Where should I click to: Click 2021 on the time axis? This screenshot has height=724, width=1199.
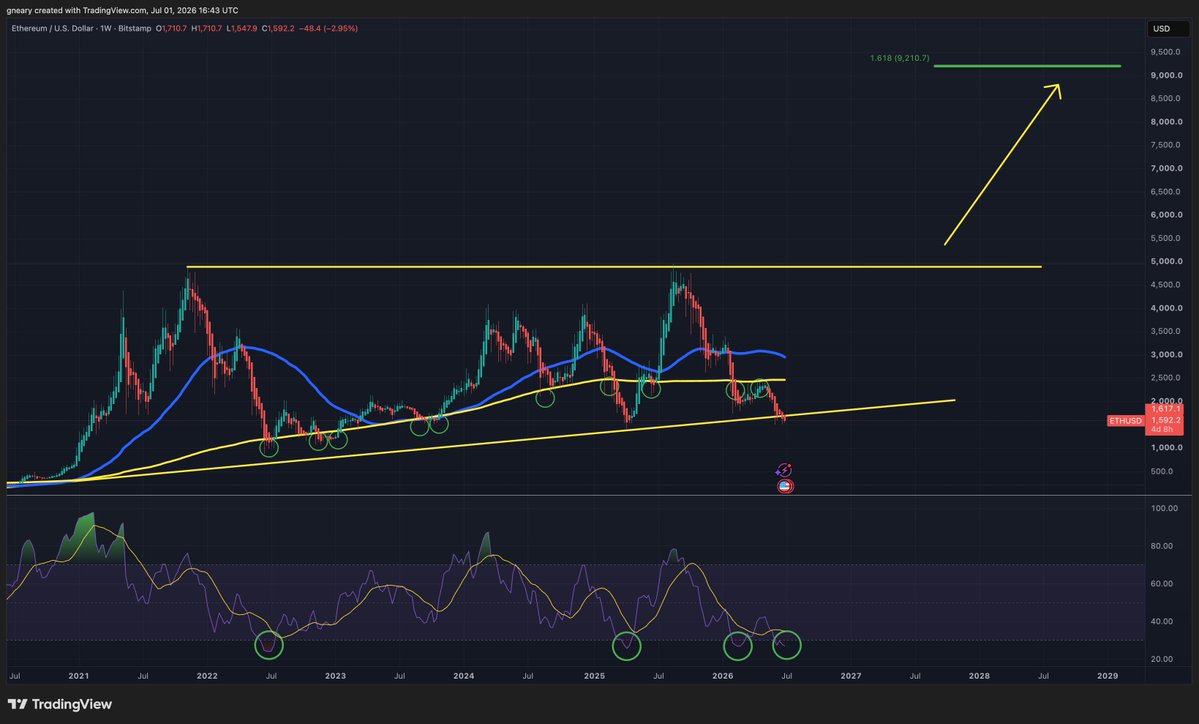point(78,676)
